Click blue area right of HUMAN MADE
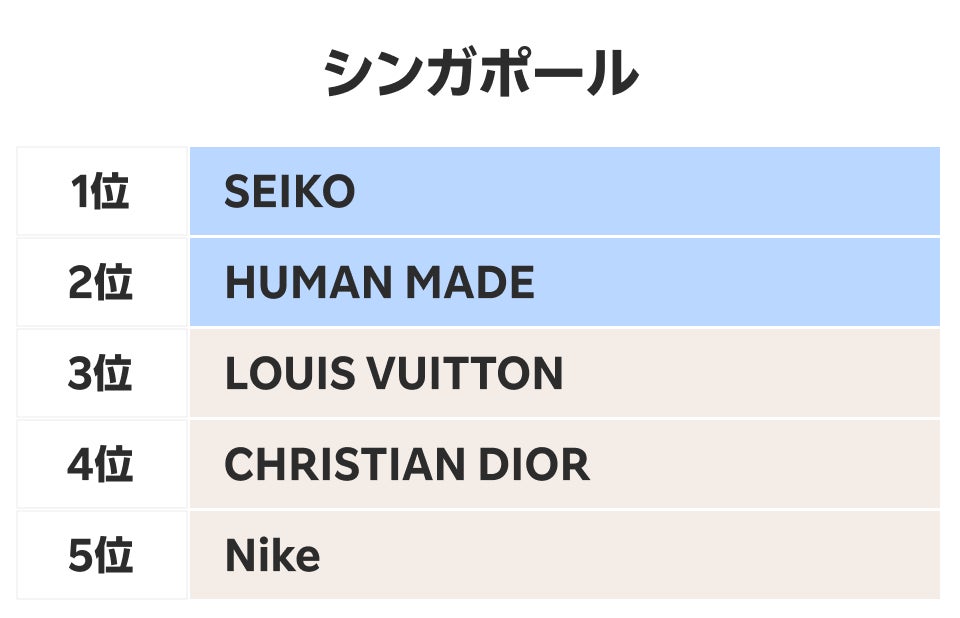The width and height of the screenshot is (960, 618). click(x=740, y=283)
